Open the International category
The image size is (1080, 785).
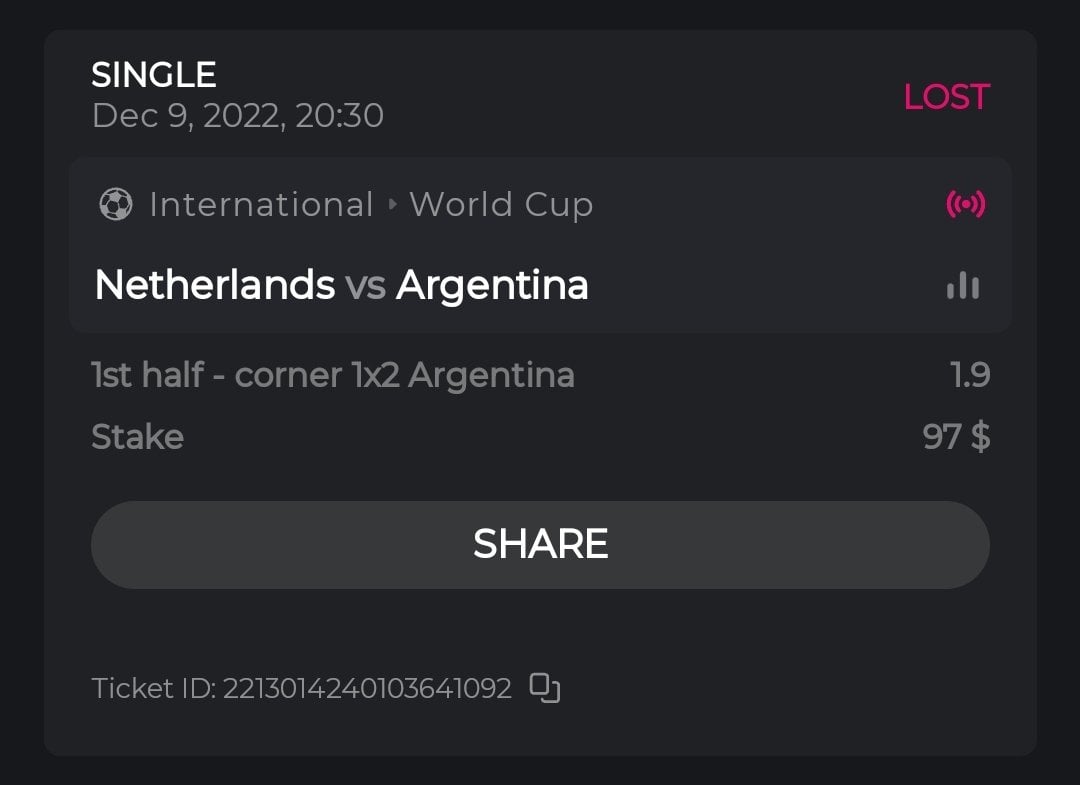(261, 205)
